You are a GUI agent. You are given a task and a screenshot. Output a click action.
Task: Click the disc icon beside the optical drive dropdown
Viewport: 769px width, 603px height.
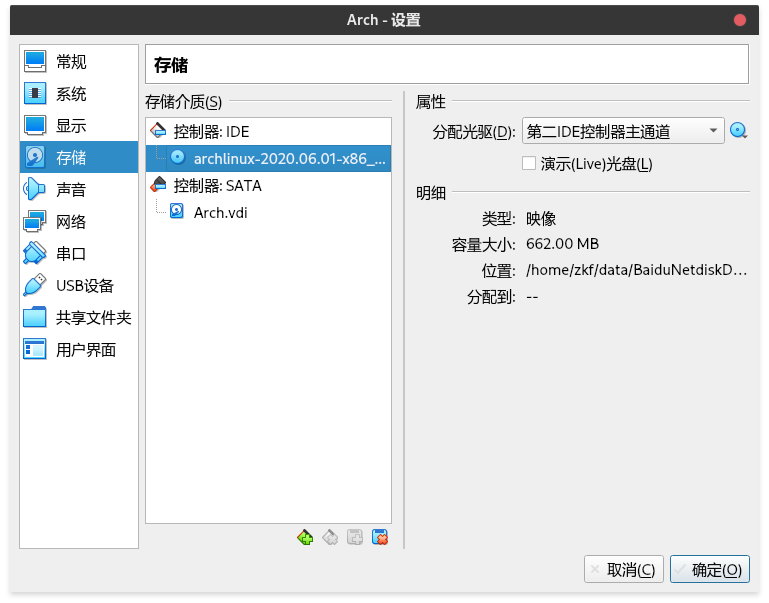[x=739, y=131]
